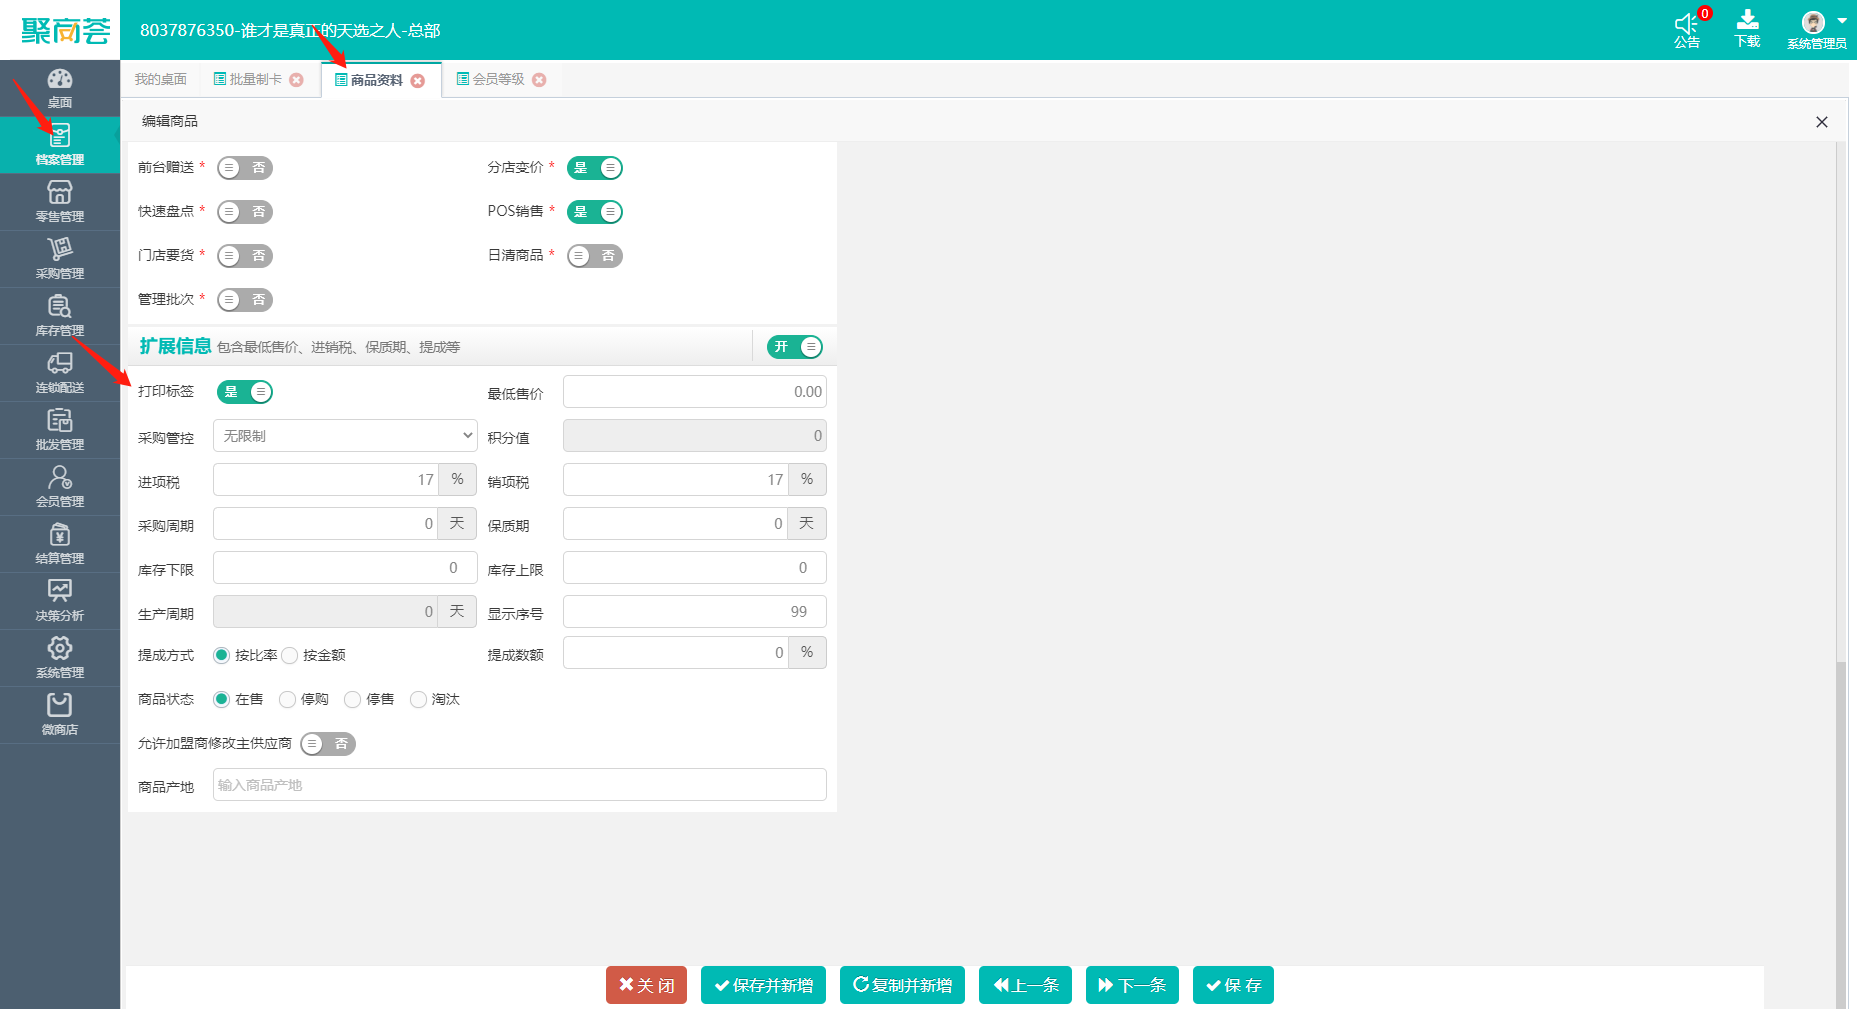Click the 商品产地 input field

[520, 785]
